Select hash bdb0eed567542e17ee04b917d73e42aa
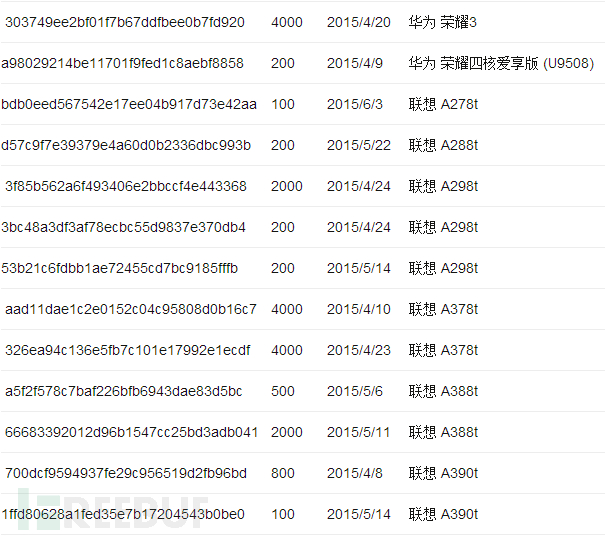This screenshot has height=537, width=606. click(x=129, y=104)
